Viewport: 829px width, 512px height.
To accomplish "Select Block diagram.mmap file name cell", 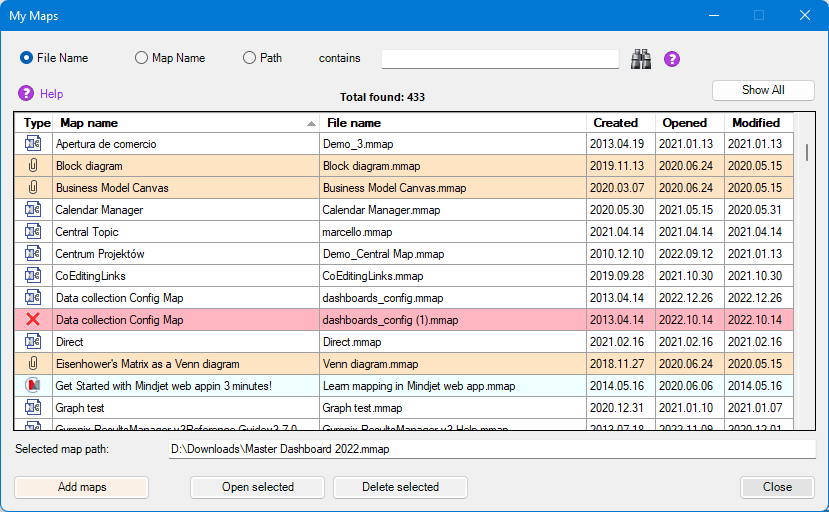I will tap(453, 166).
